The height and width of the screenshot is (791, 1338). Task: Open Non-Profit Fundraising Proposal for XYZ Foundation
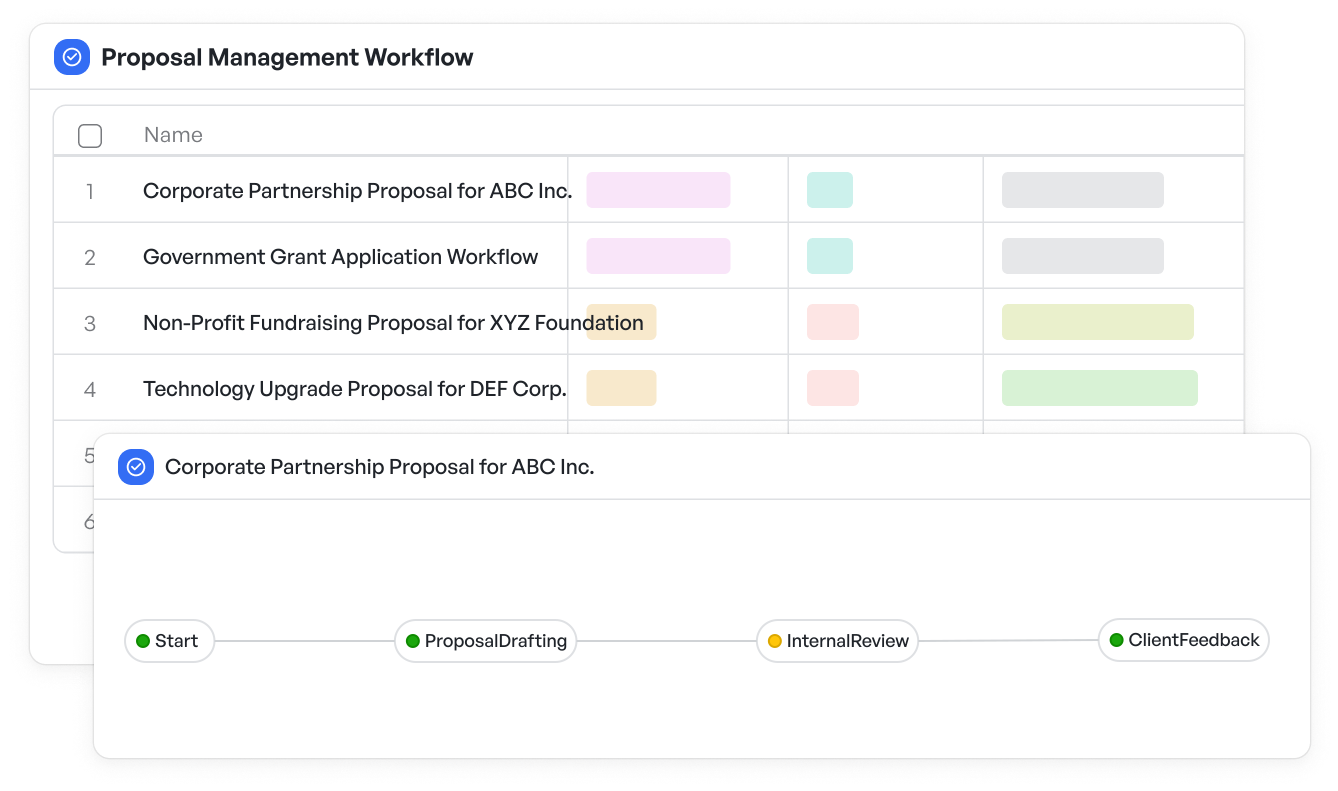click(393, 323)
